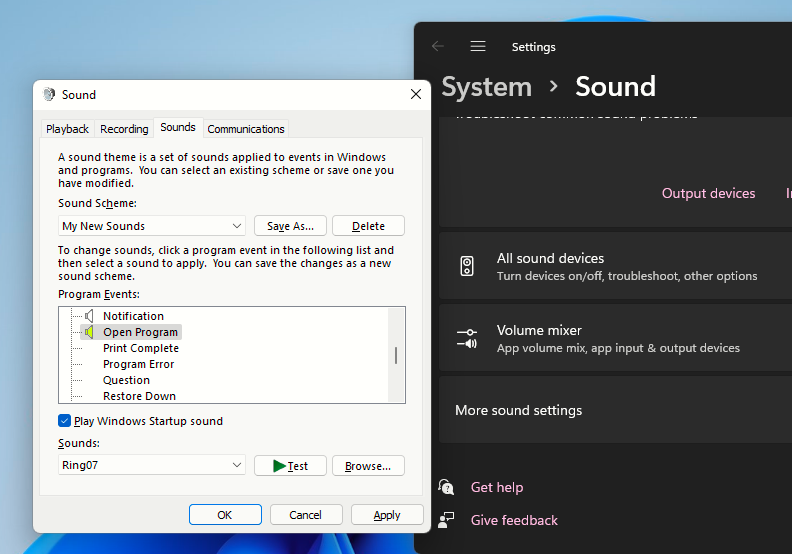This screenshot has width=792, height=554.
Task: Go back using Settings back arrow
Action: (438, 46)
